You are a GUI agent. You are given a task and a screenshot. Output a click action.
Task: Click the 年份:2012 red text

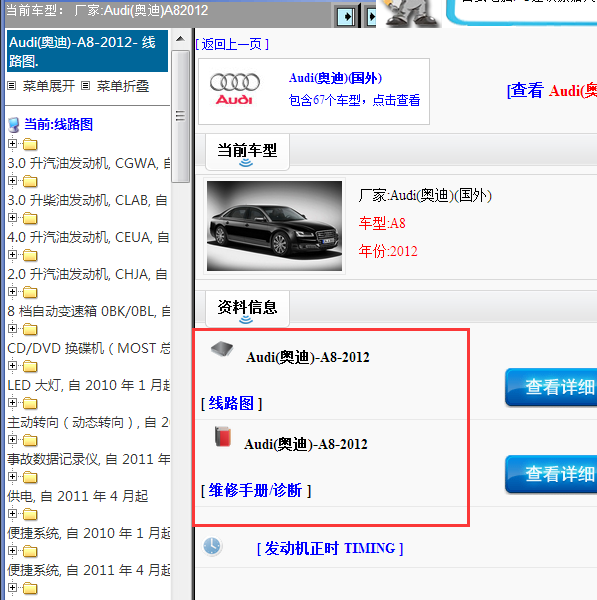pos(388,251)
